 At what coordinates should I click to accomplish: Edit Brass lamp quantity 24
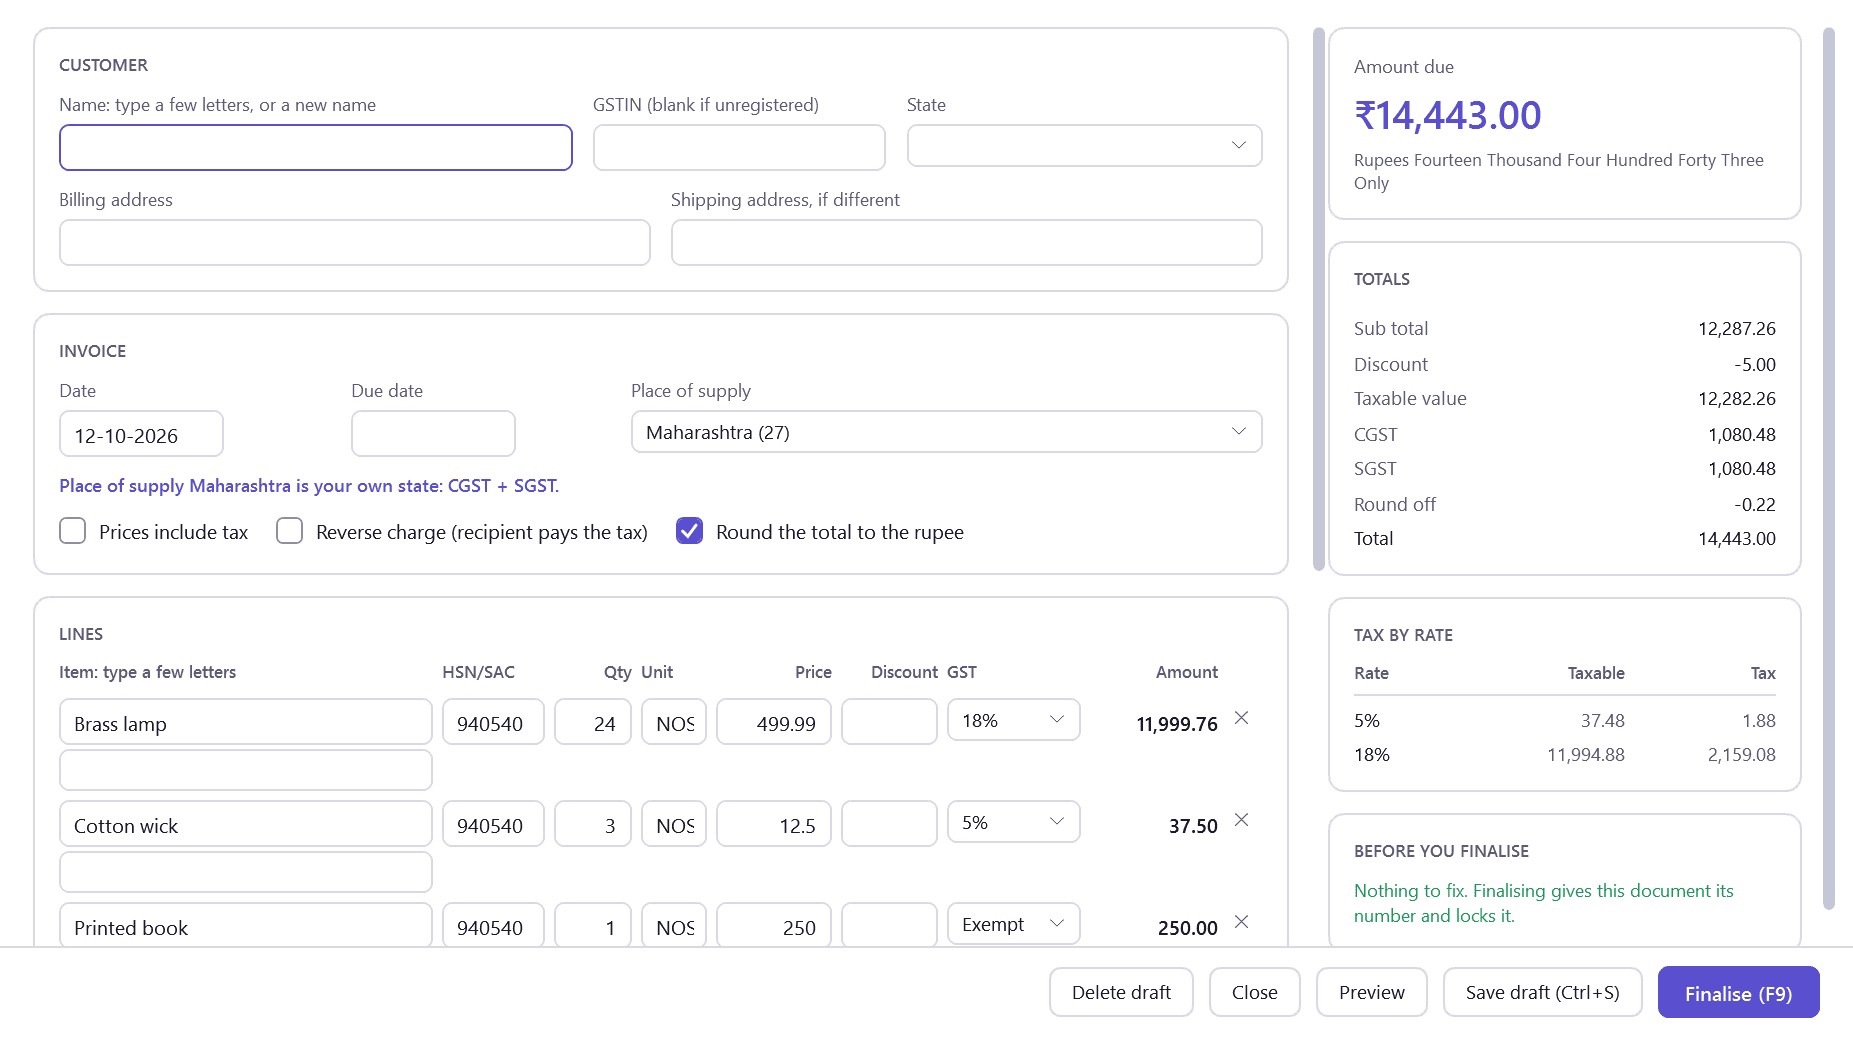[x=593, y=722]
